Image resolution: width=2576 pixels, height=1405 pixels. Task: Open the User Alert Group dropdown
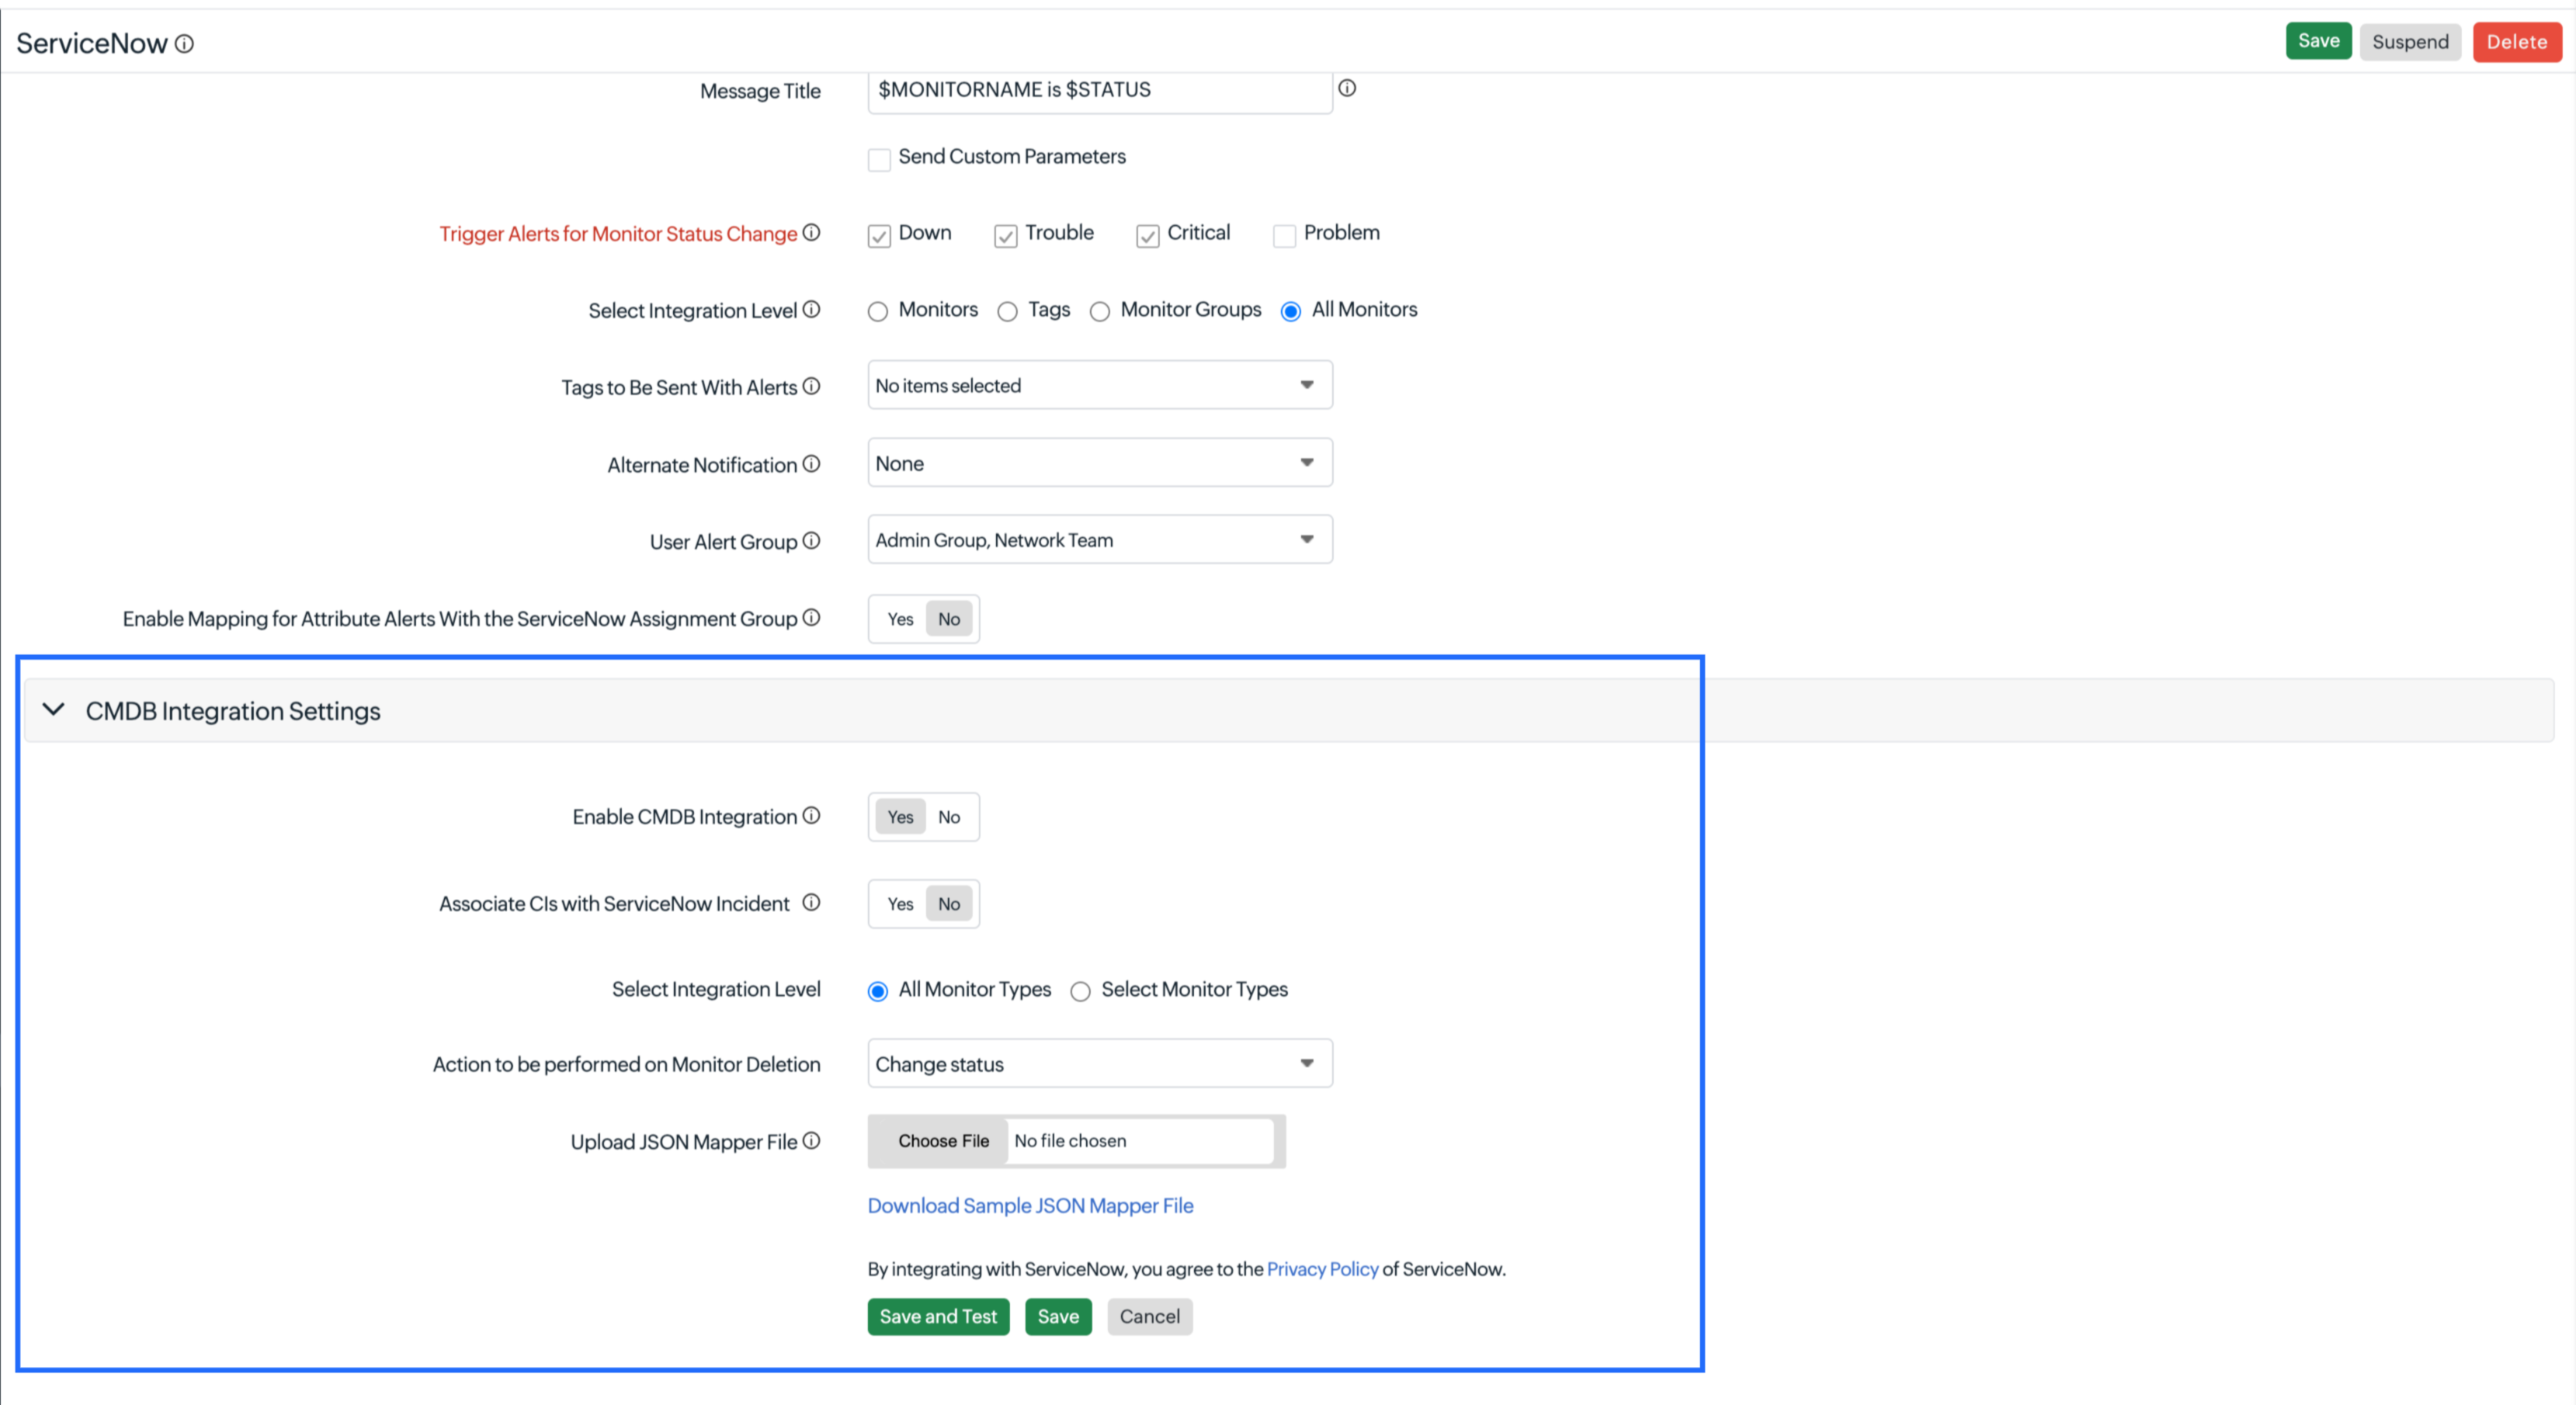click(x=1100, y=540)
